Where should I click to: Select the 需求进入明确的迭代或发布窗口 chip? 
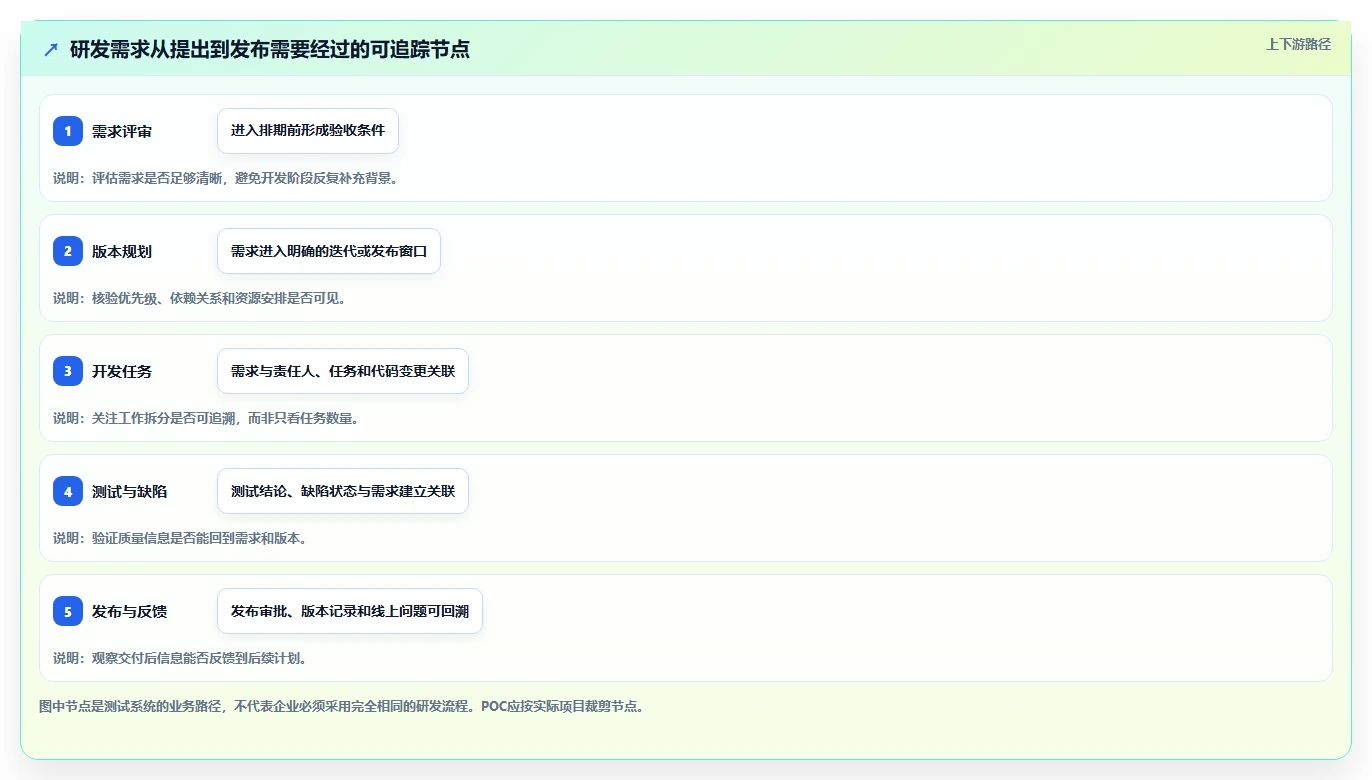click(329, 251)
